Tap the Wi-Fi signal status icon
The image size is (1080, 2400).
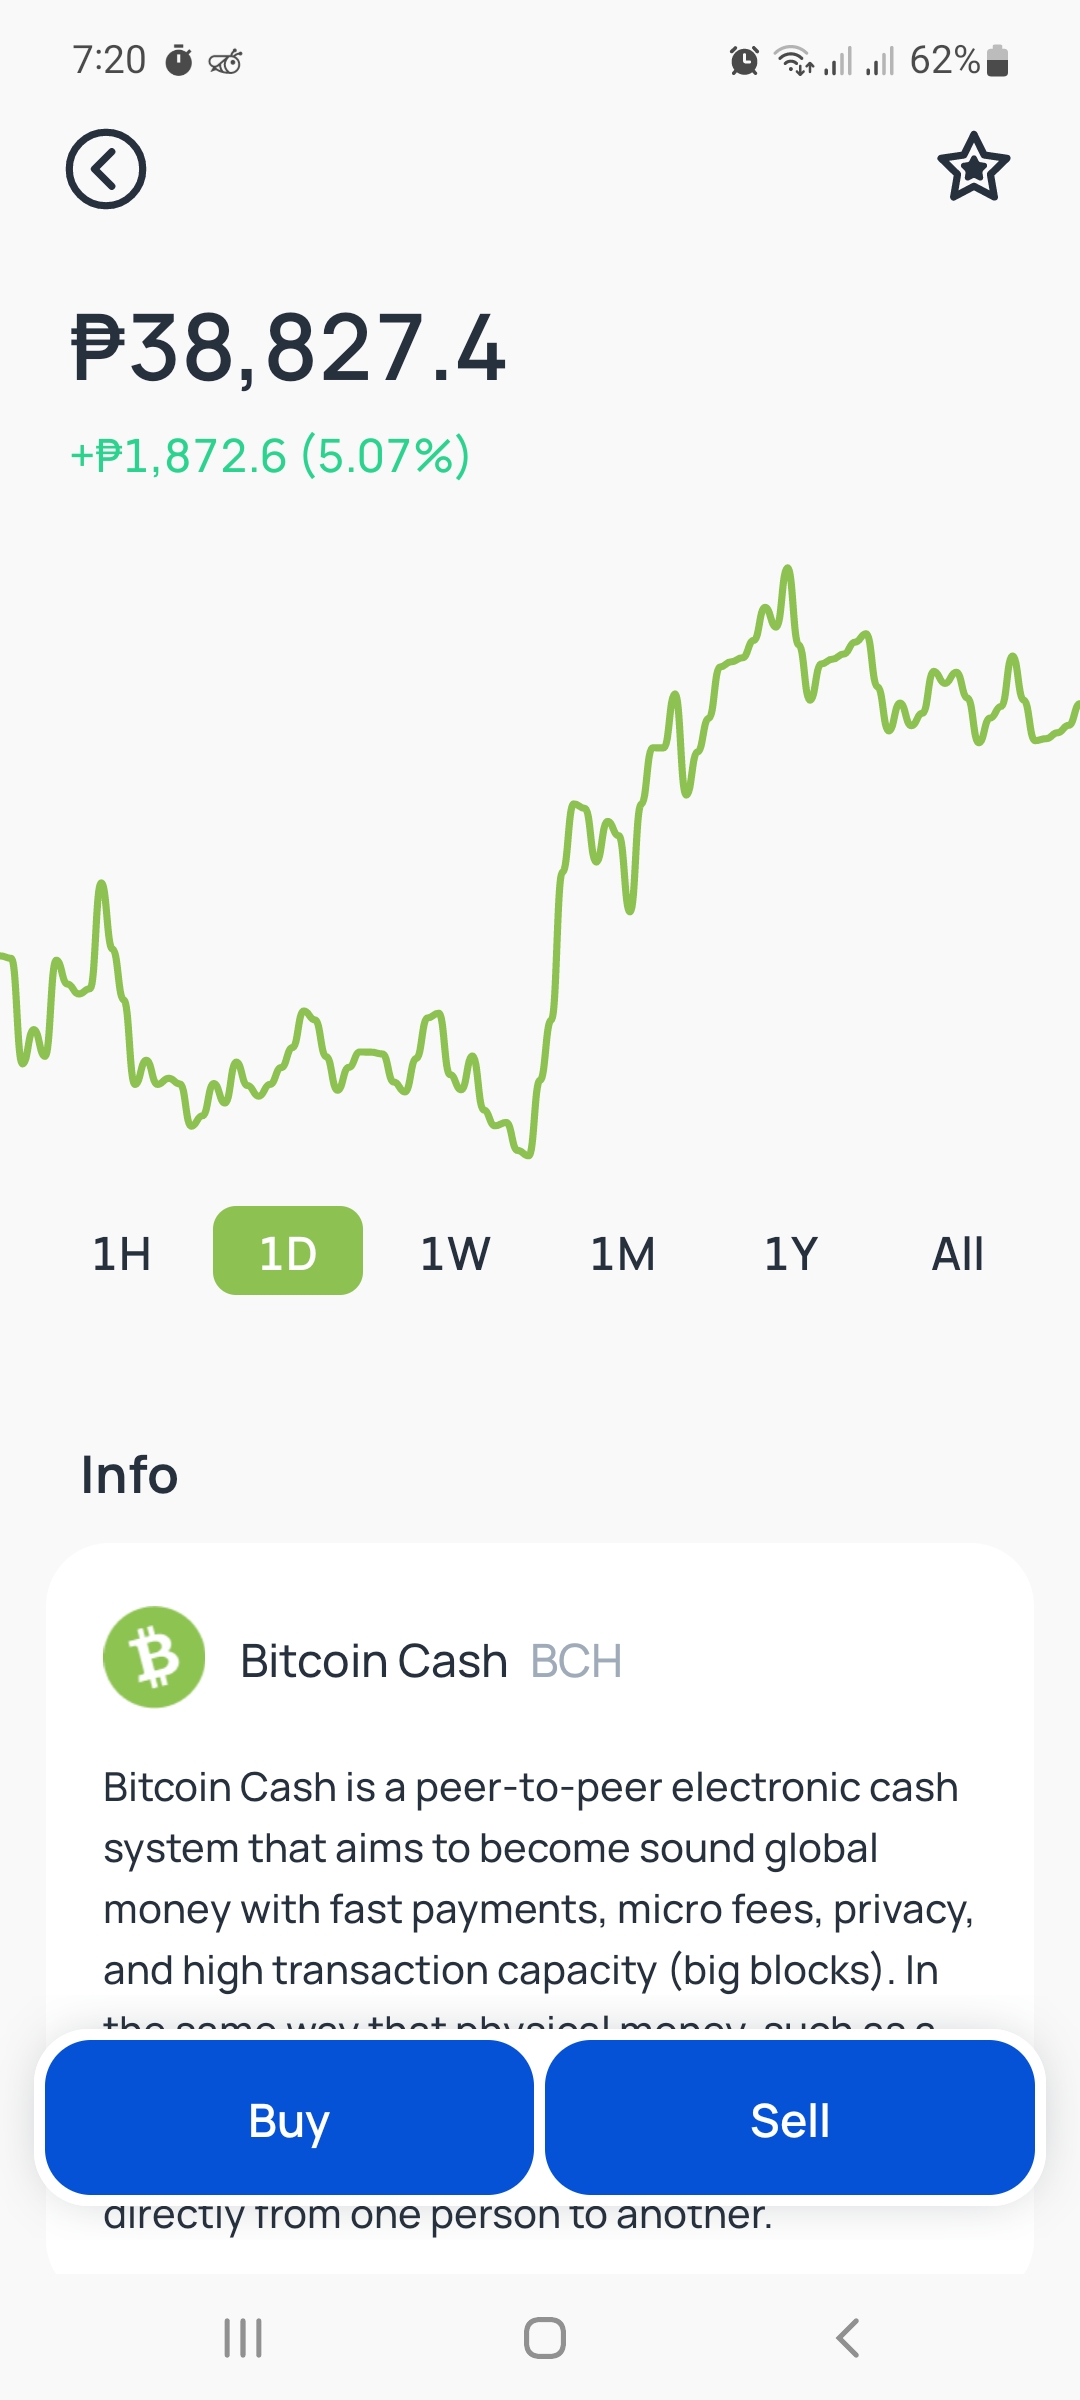pyautogui.click(x=795, y=61)
